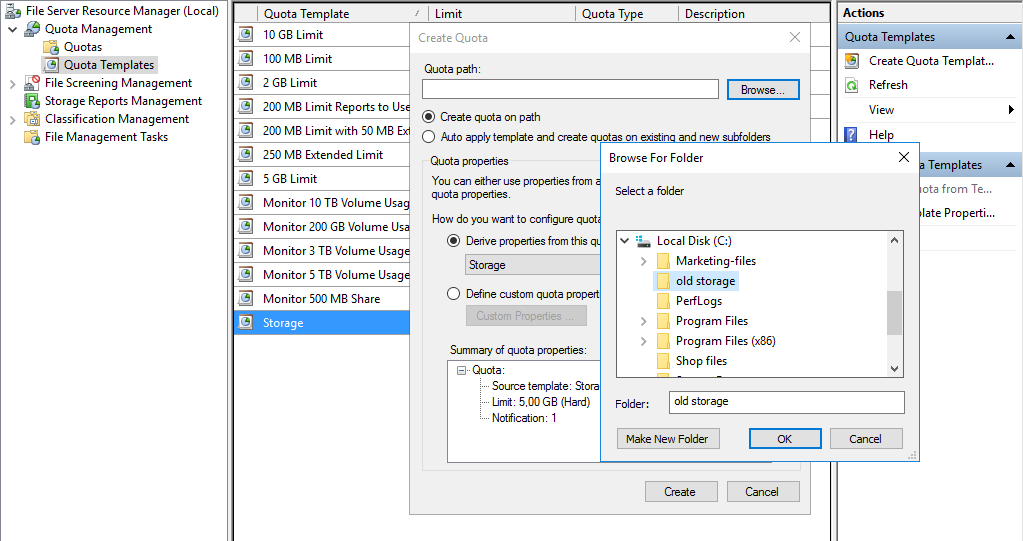The height and width of the screenshot is (541, 1023).
Task: Expand the Program Files folder
Action: click(x=643, y=321)
